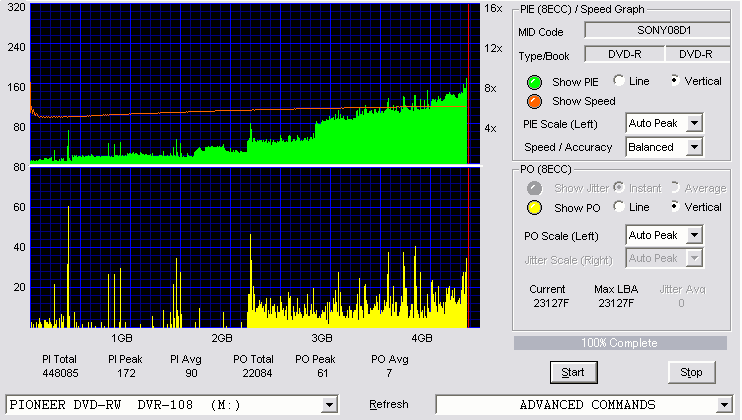The width and height of the screenshot is (742, 420).
Task: Click PI Peak value 172
Action: (126, 373)
